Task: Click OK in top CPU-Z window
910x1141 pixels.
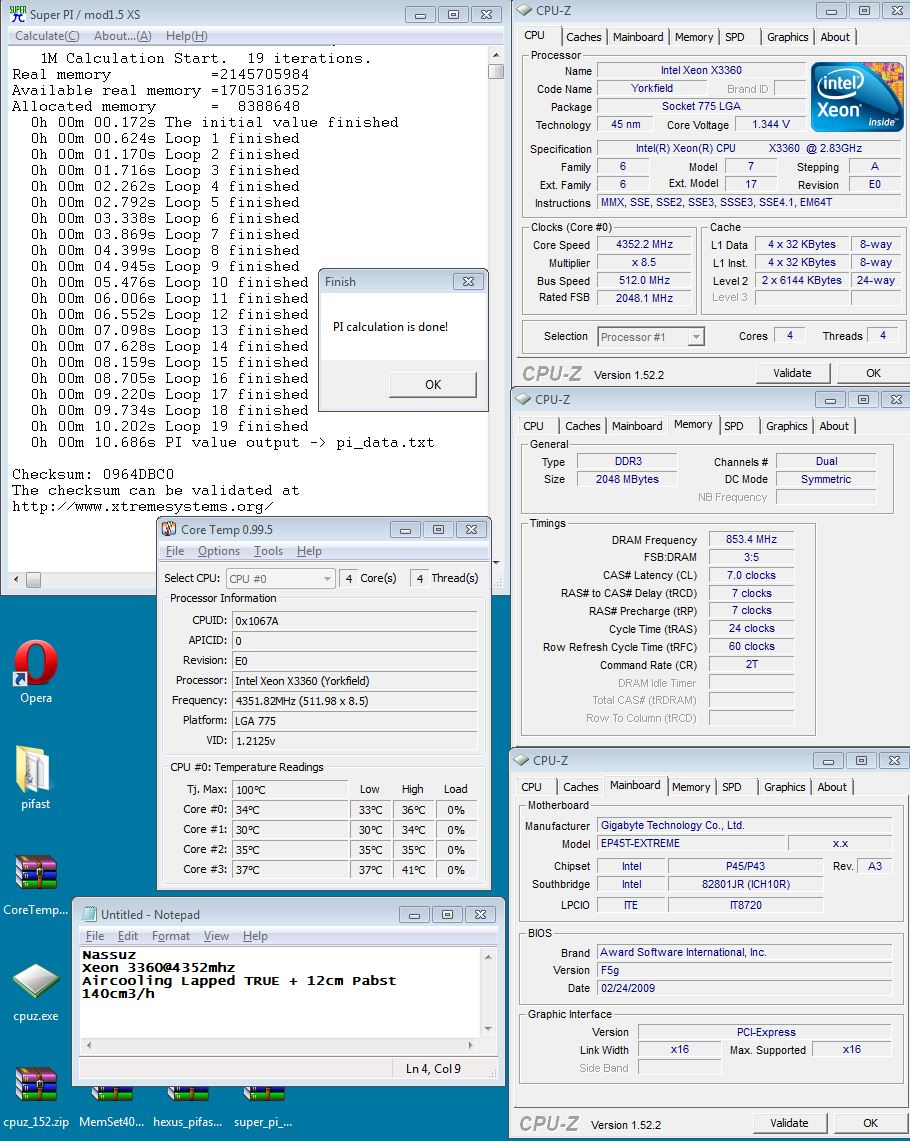Action: (873, 373)
